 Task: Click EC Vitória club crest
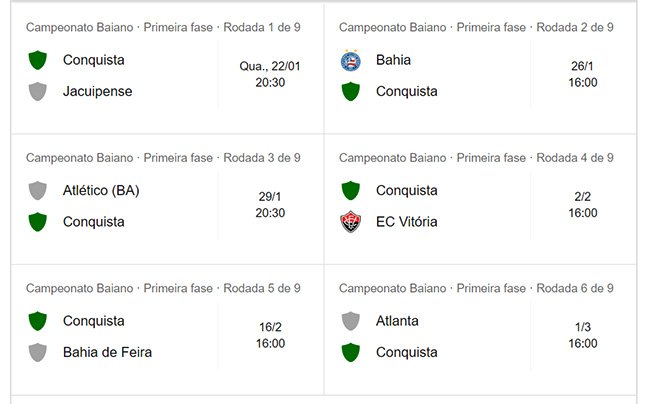pyautogui.click(x=351, y=222)
